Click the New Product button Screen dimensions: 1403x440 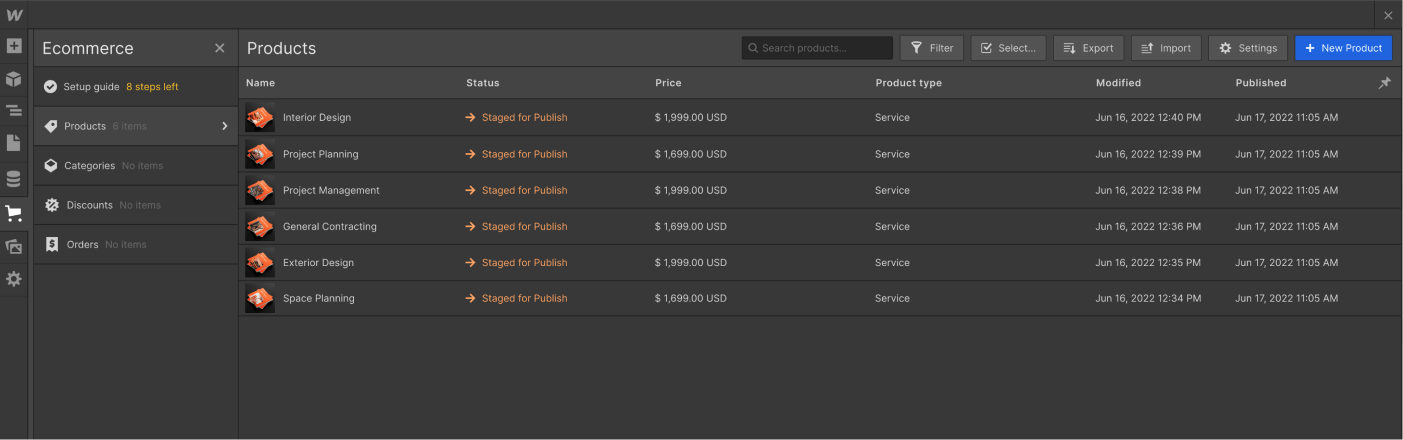1343,48
